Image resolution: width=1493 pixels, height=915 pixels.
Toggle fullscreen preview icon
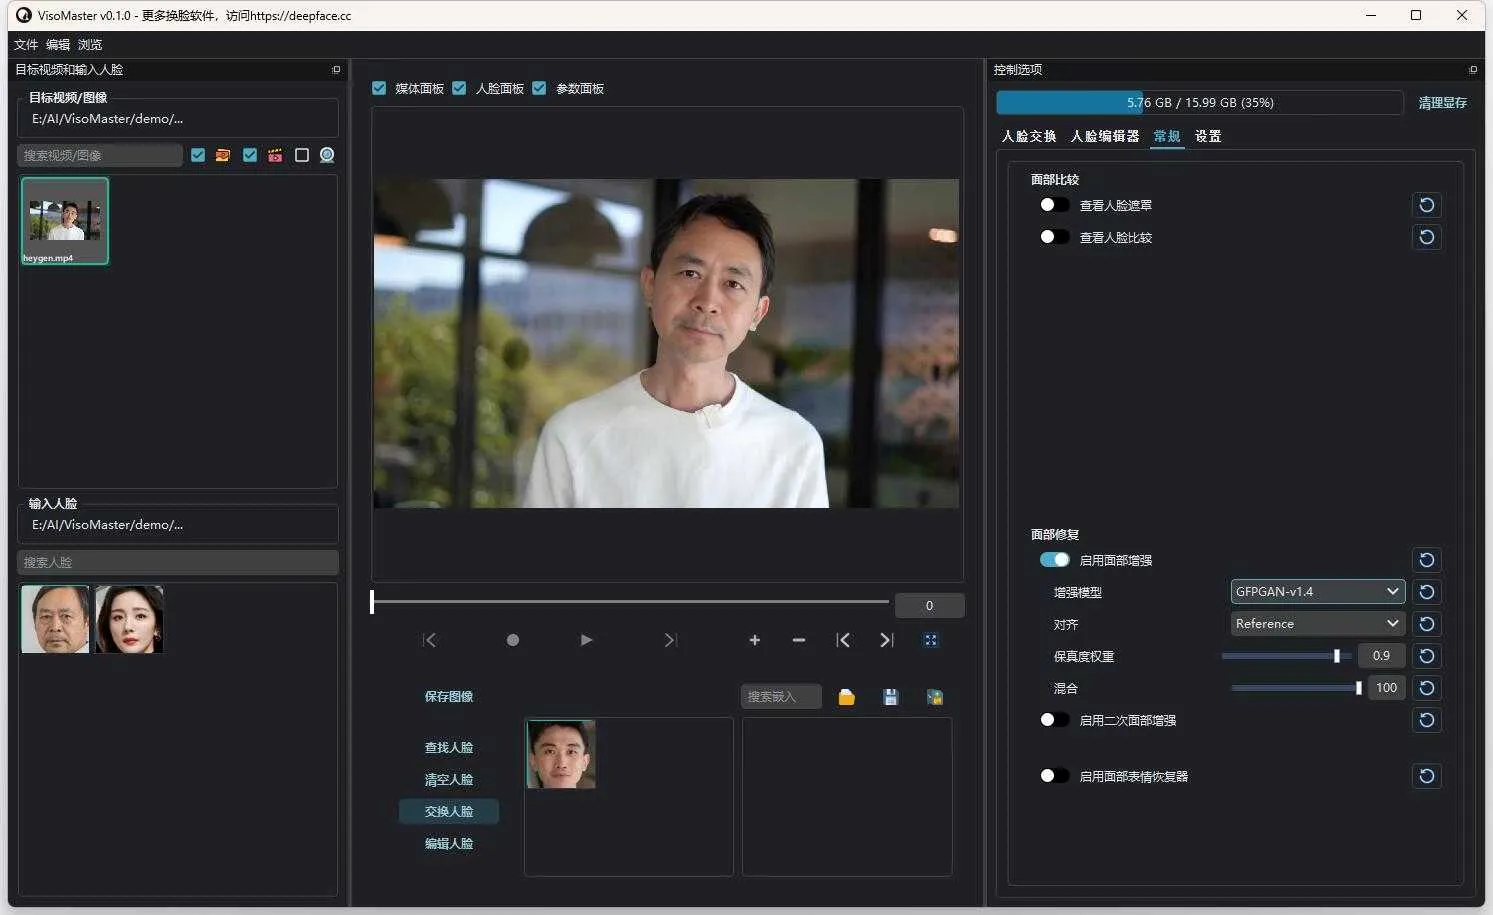[x=931, y=640]
